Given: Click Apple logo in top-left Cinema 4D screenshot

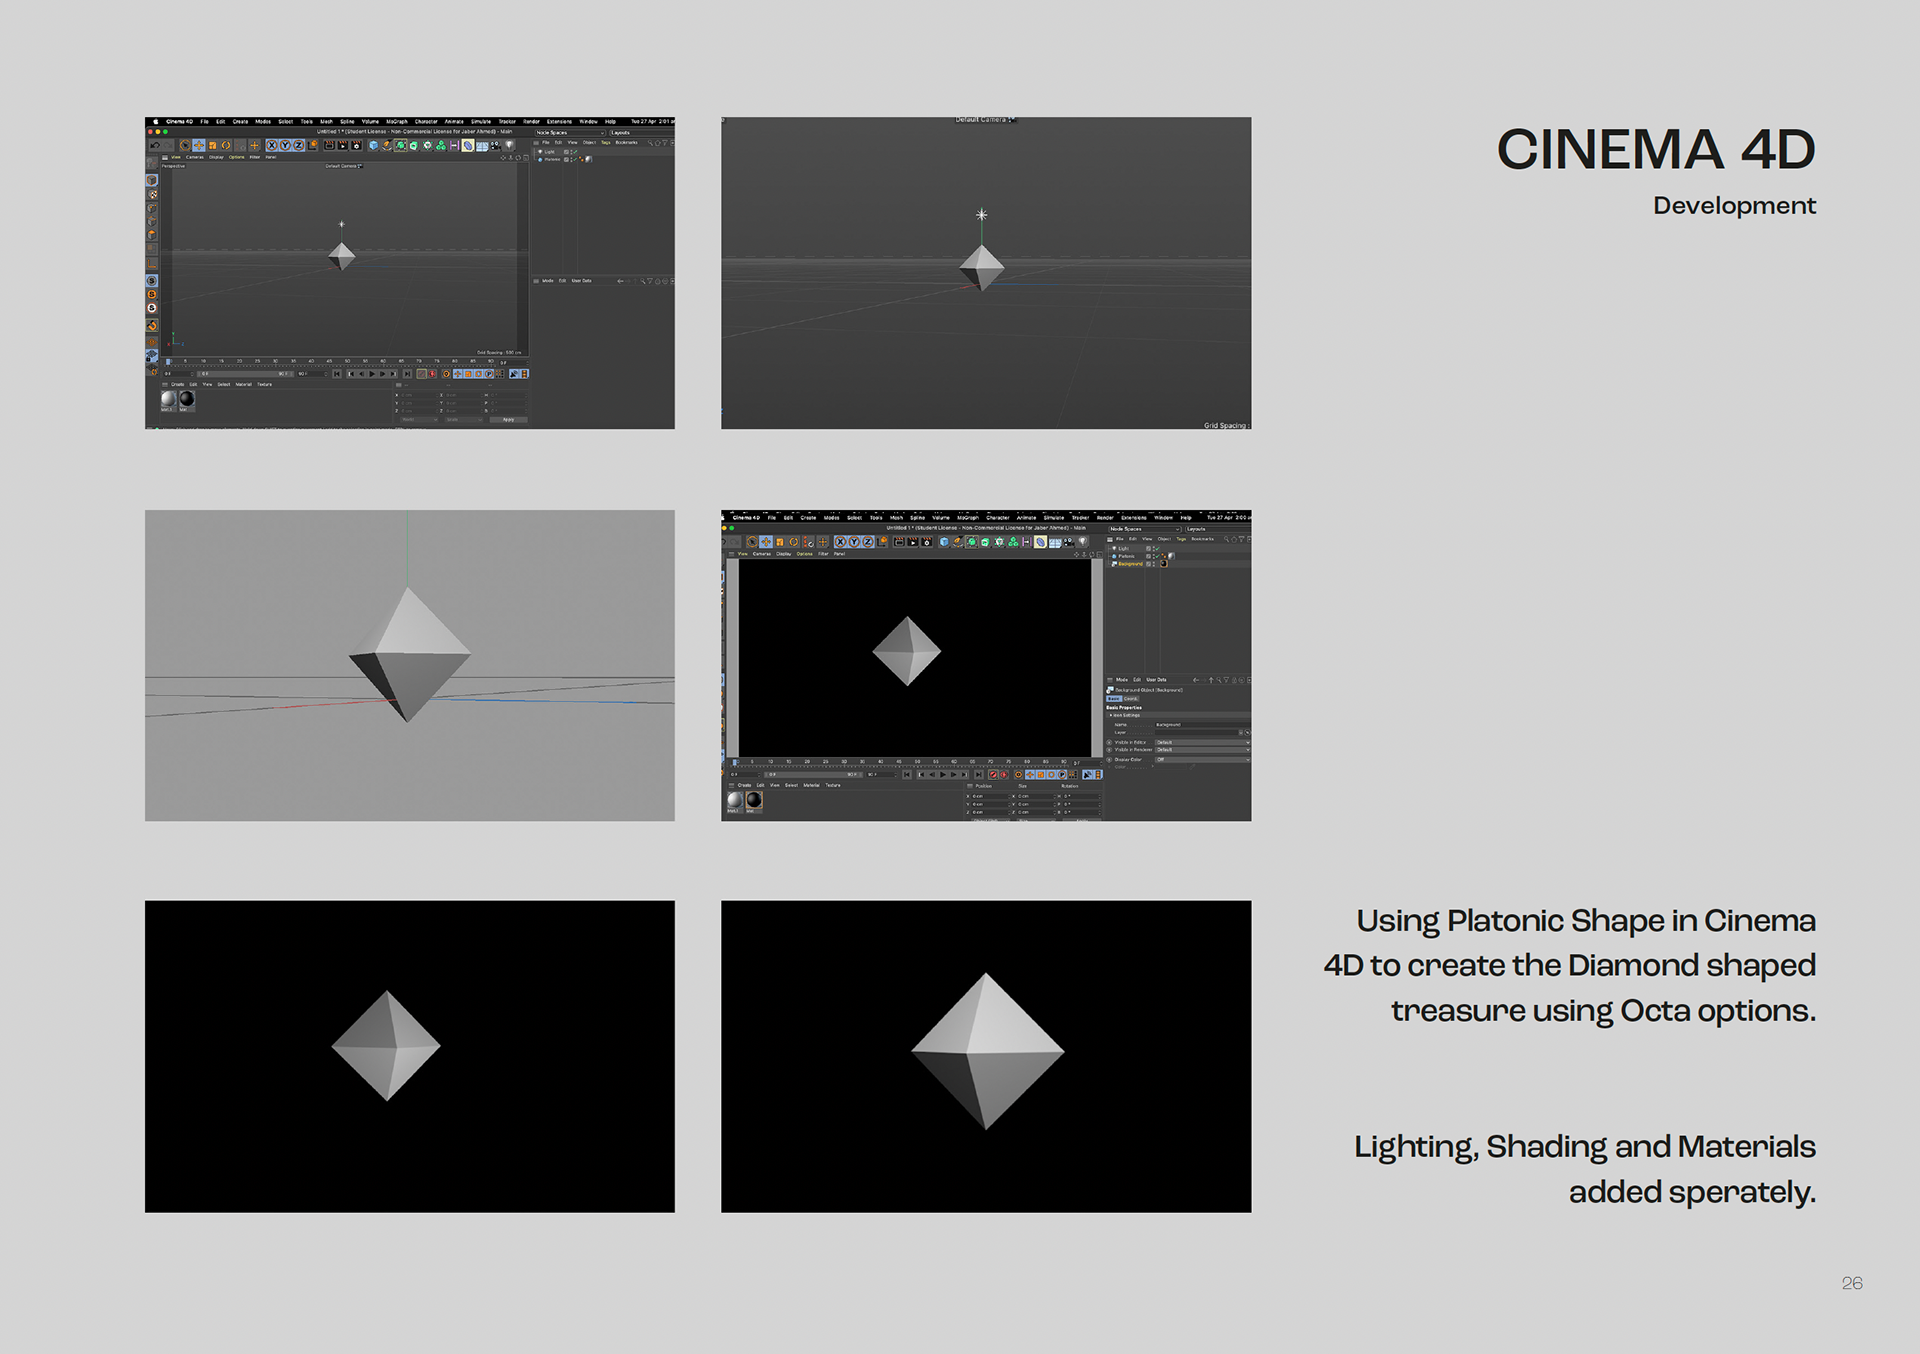Looking at the screenshot, I should [155, 121].
